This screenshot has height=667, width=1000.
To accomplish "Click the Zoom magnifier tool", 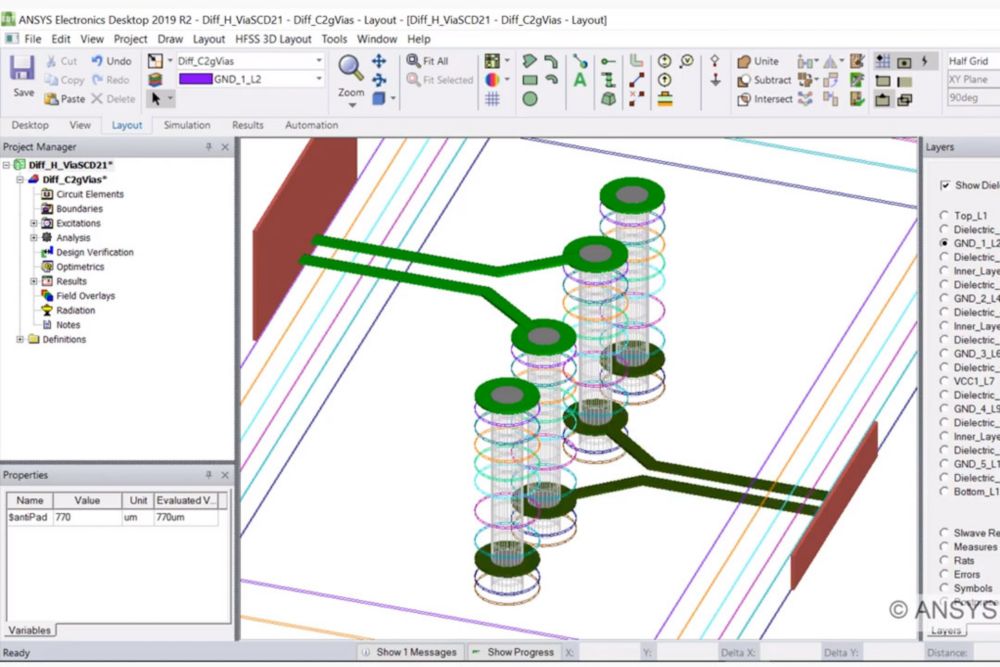I will click(x=350, y=69).
